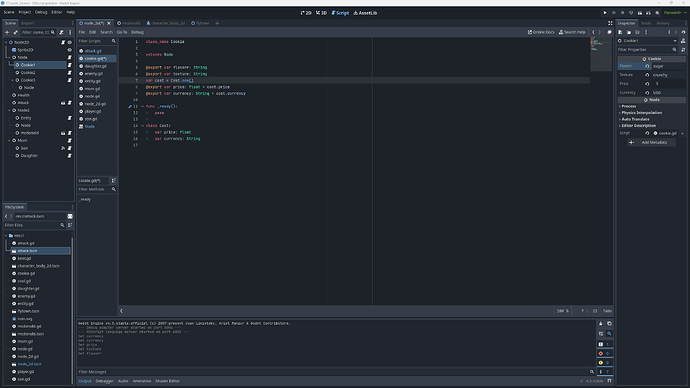Revert the Price property value
690x388 pixels.
tap(647, 84)
